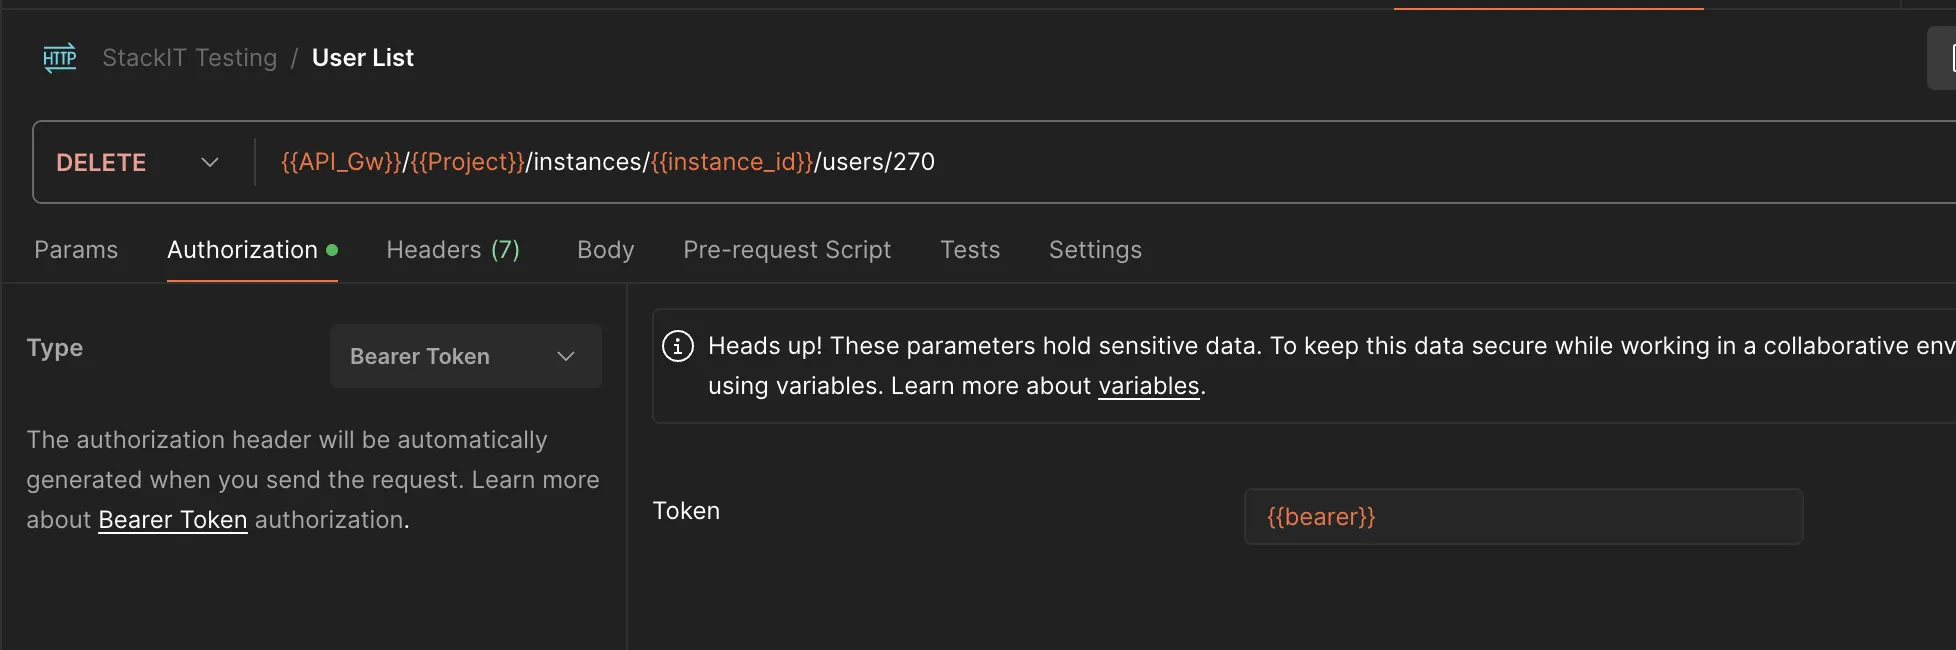Click the HTTP request icon beside the breadcrumb
This screenshot has width=1956, height=650.
click(60, 58)
